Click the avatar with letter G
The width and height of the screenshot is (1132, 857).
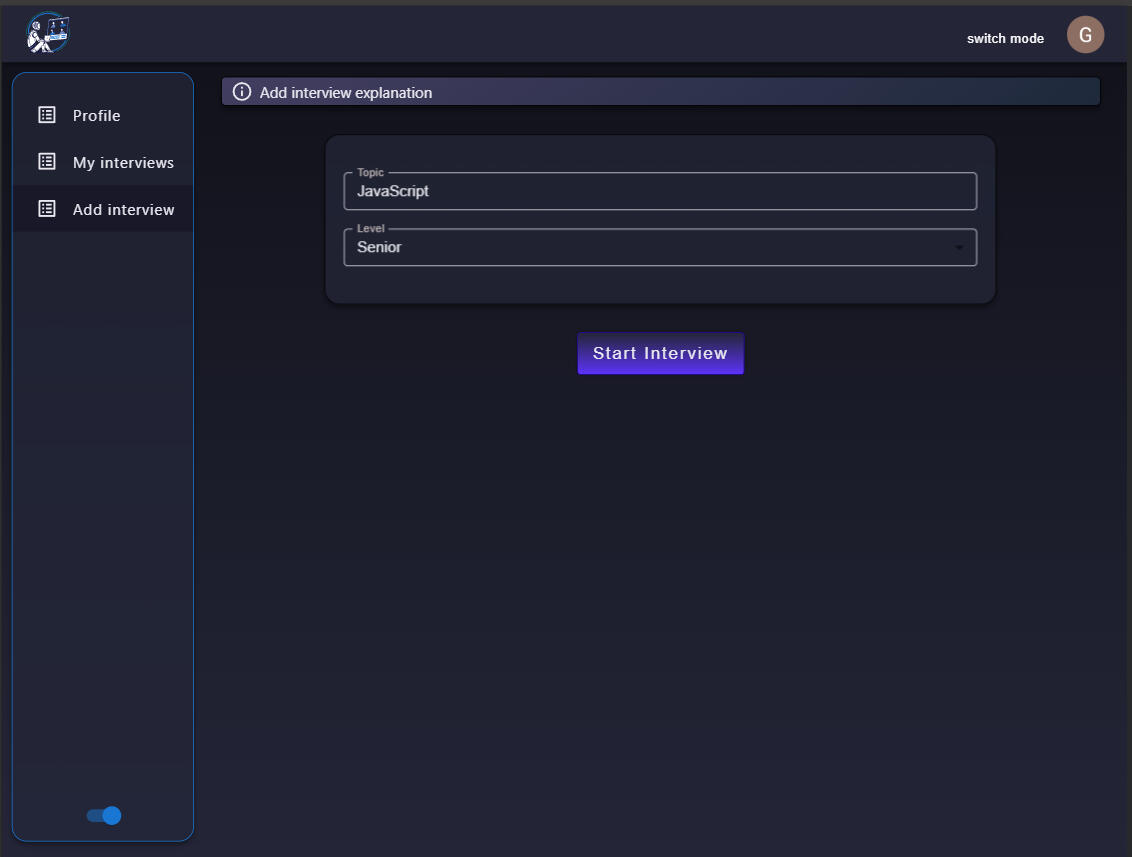pos(1085,34)
